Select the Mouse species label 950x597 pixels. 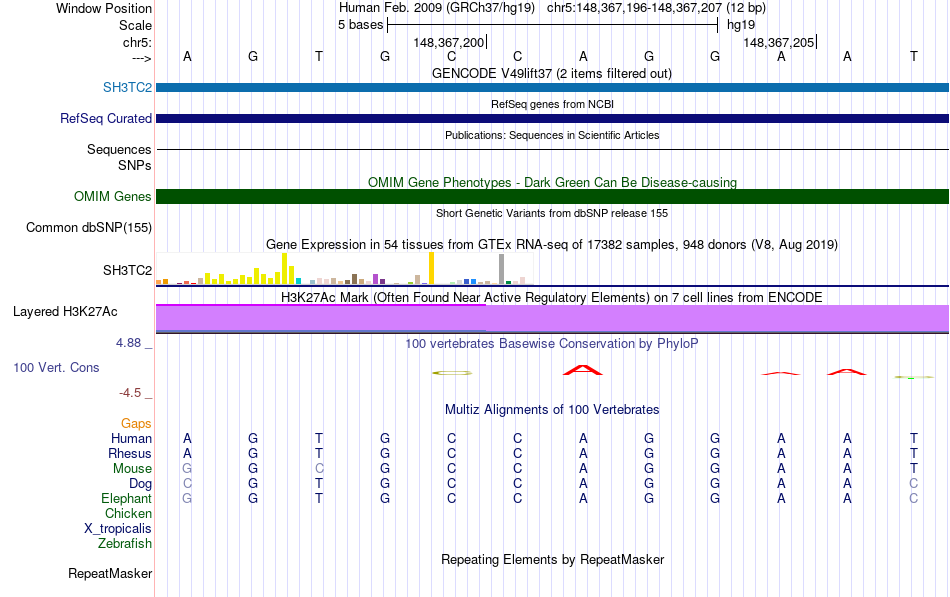(x=132, y=469)
